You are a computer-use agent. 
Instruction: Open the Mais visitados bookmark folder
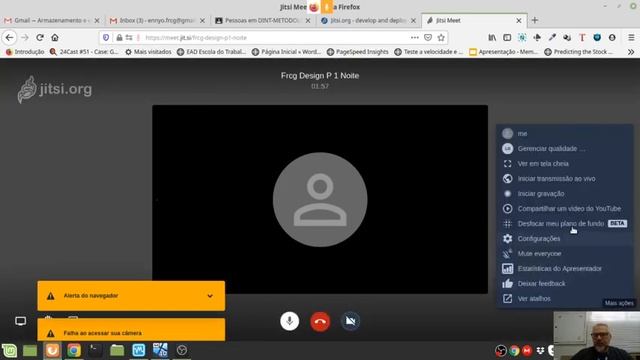click(148, 52)
